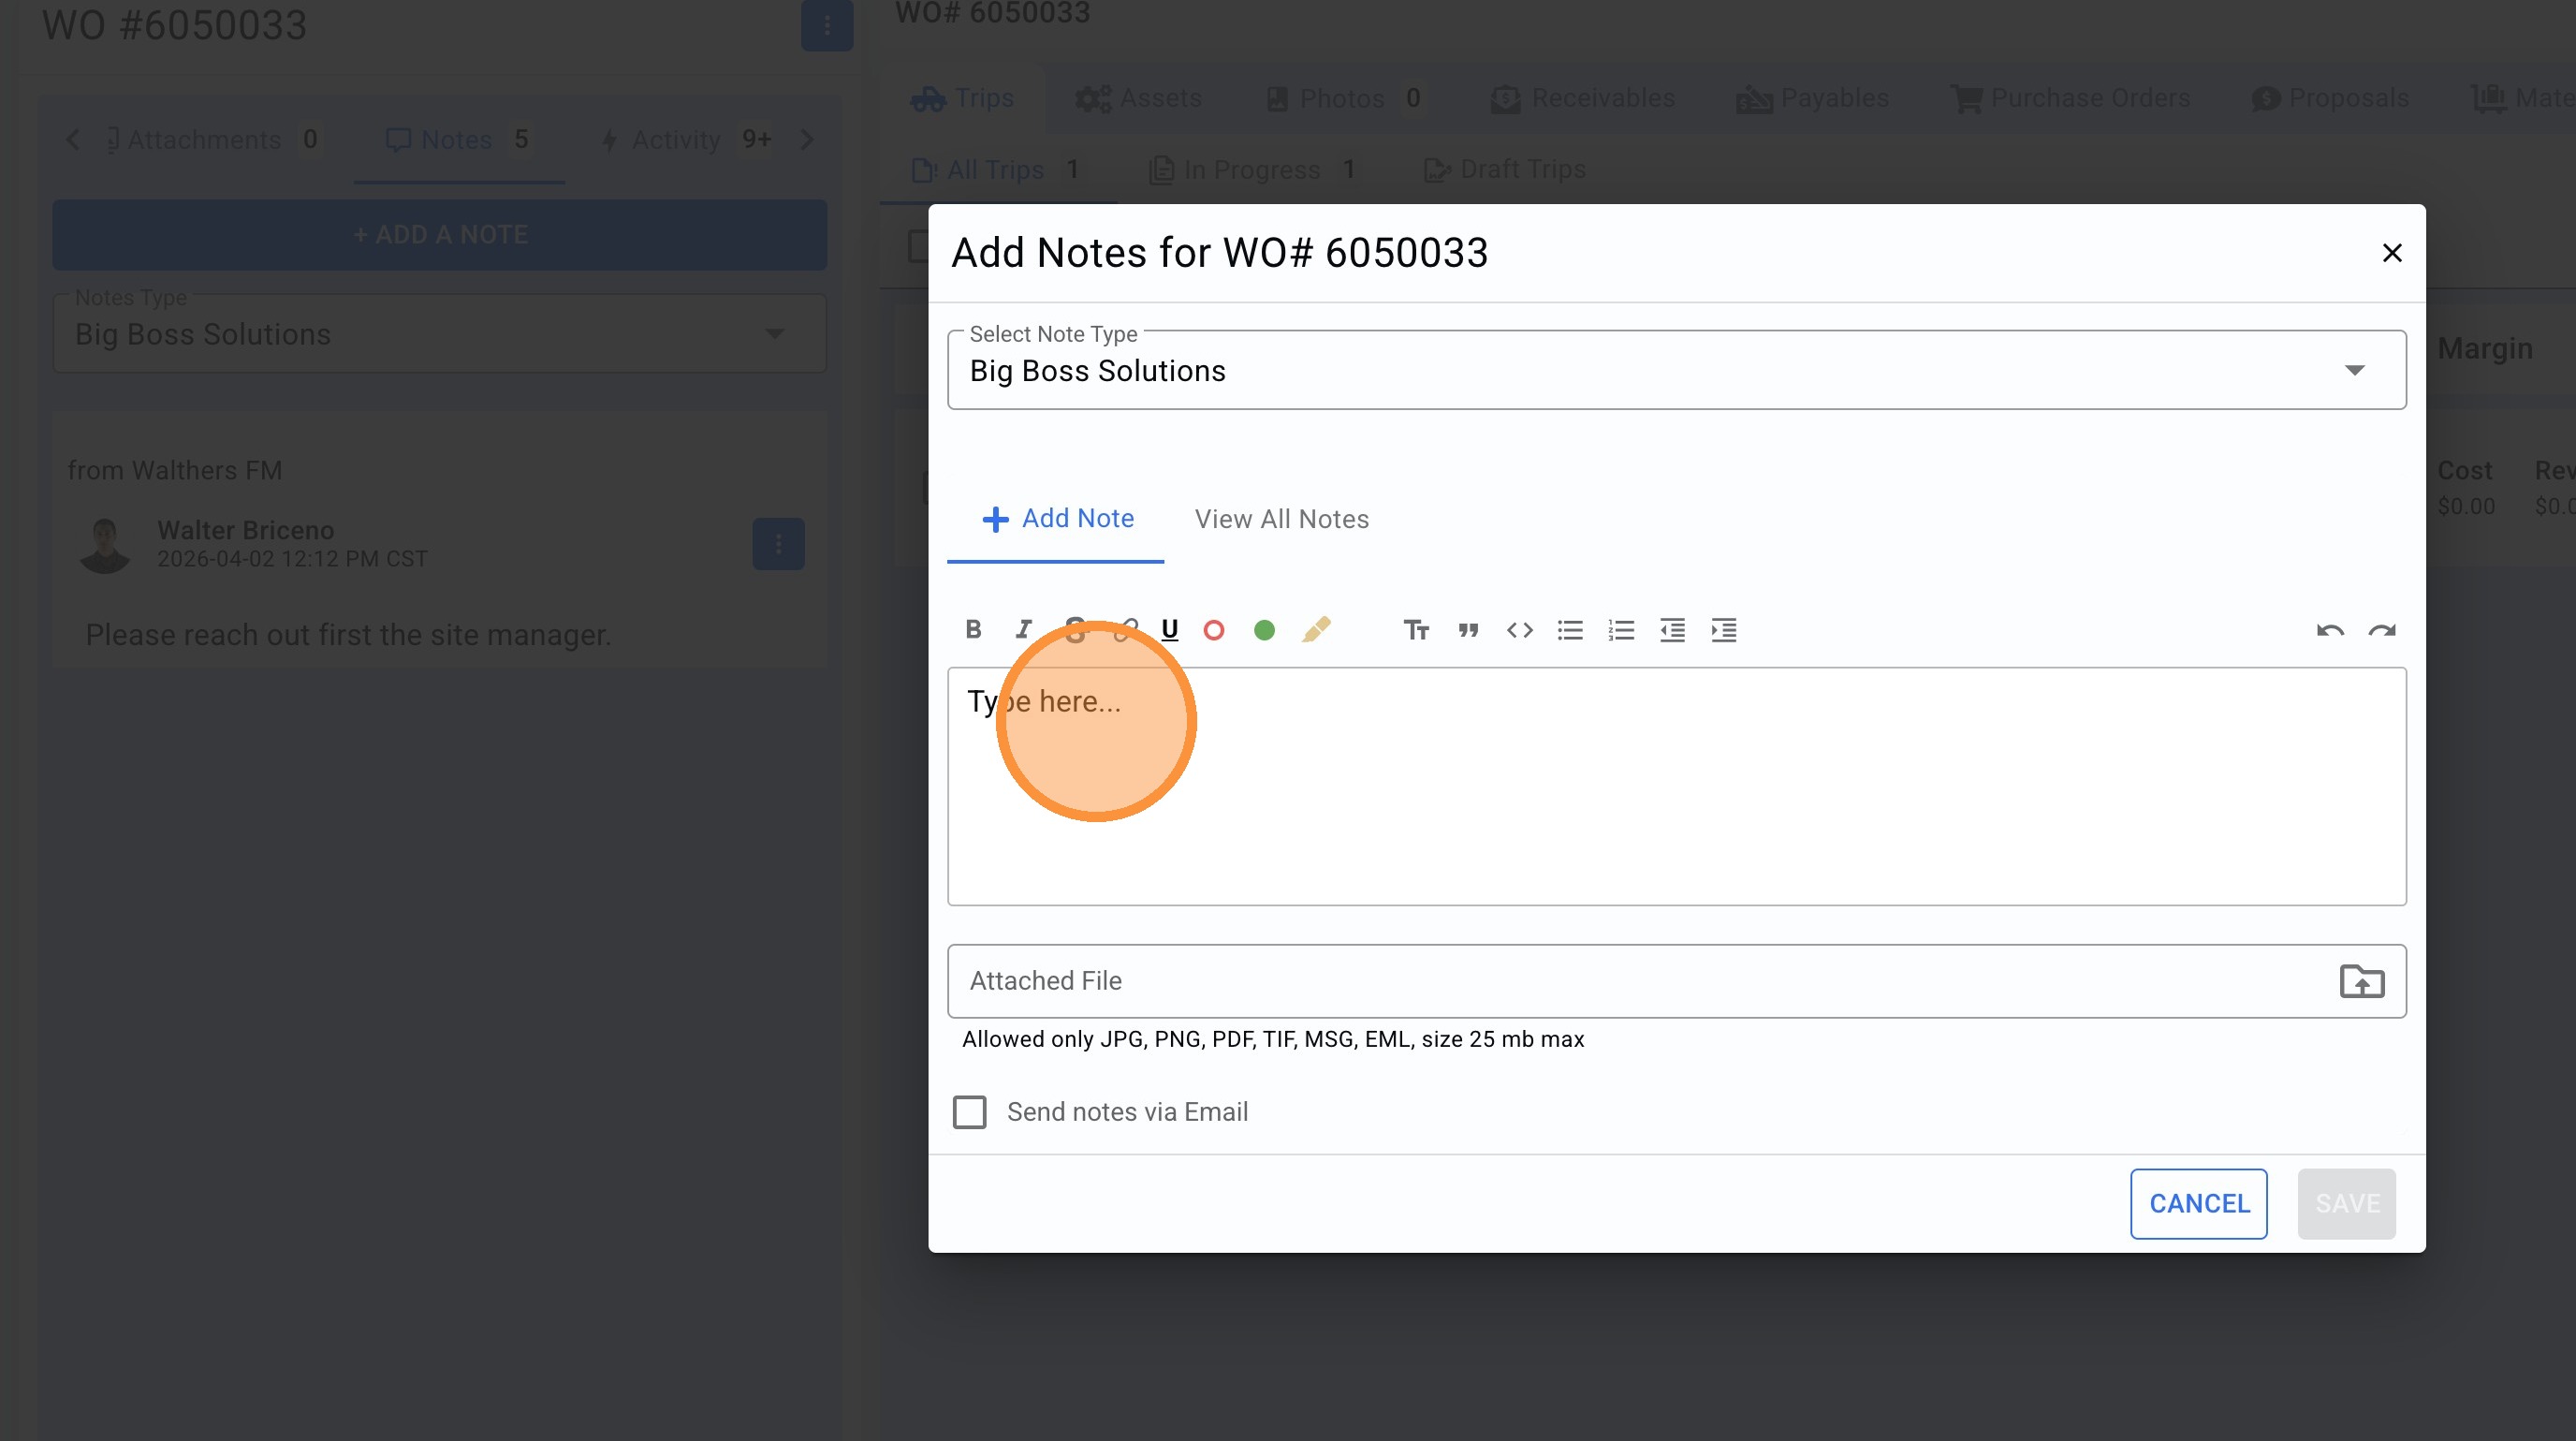Change the text size option

click(1415, 629)
